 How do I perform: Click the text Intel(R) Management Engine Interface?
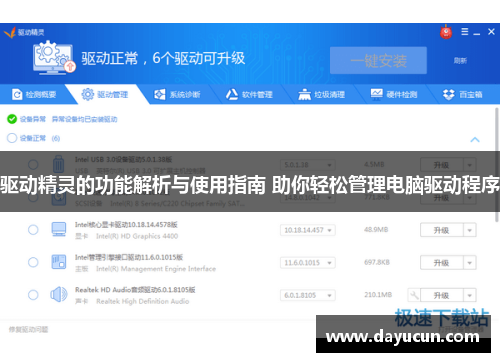tap(156, 269)
